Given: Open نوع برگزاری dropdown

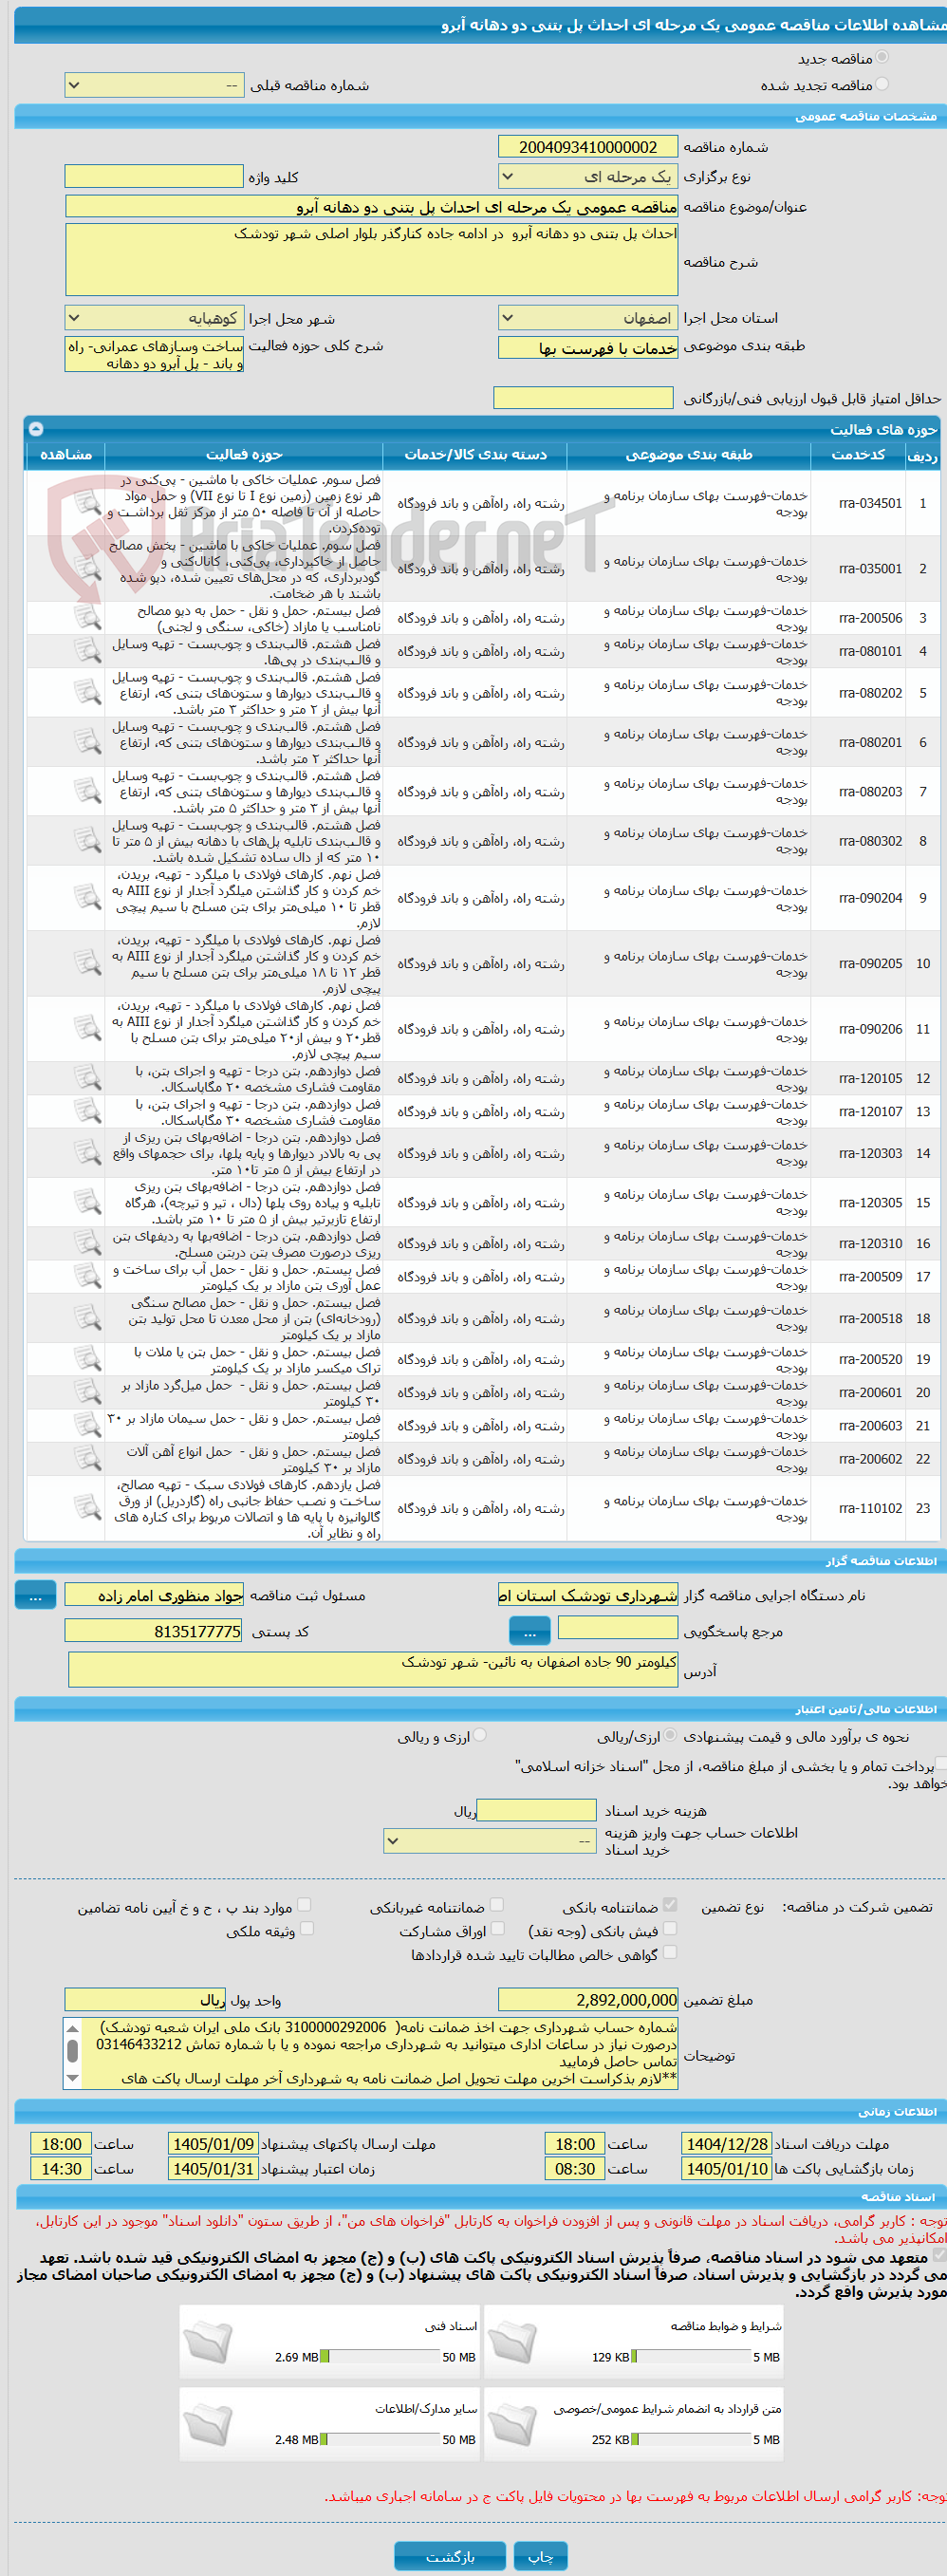Looking at the screenshot, I should coord(588,177).
